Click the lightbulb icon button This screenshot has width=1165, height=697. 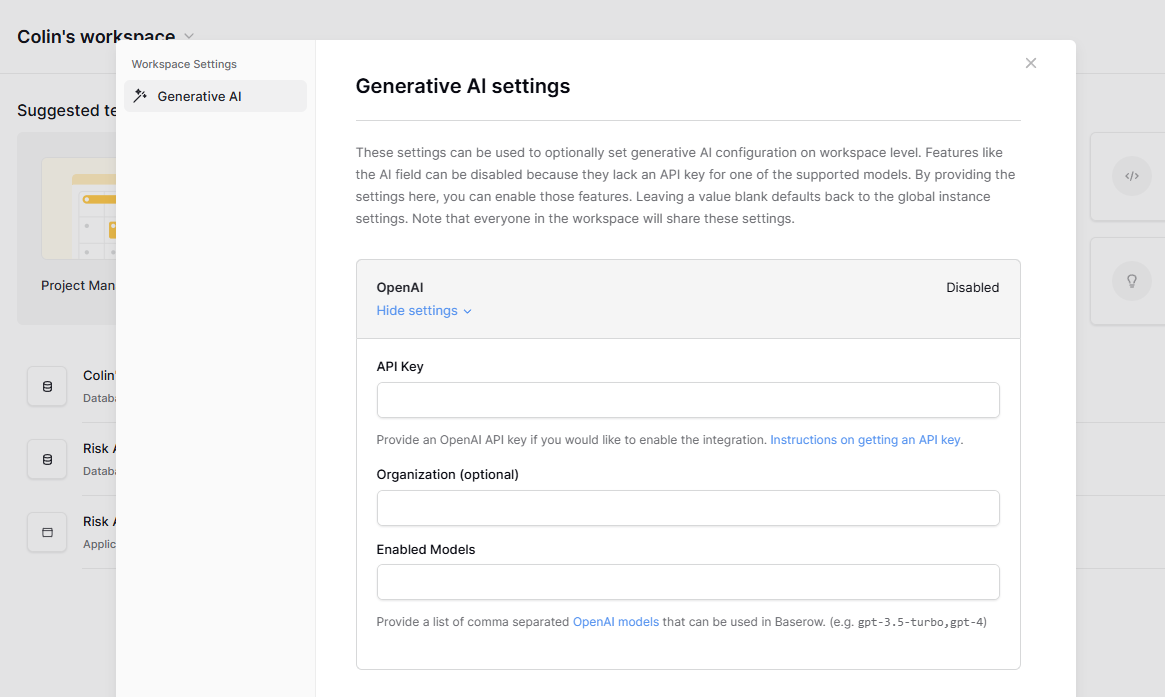click(1131, 281)
